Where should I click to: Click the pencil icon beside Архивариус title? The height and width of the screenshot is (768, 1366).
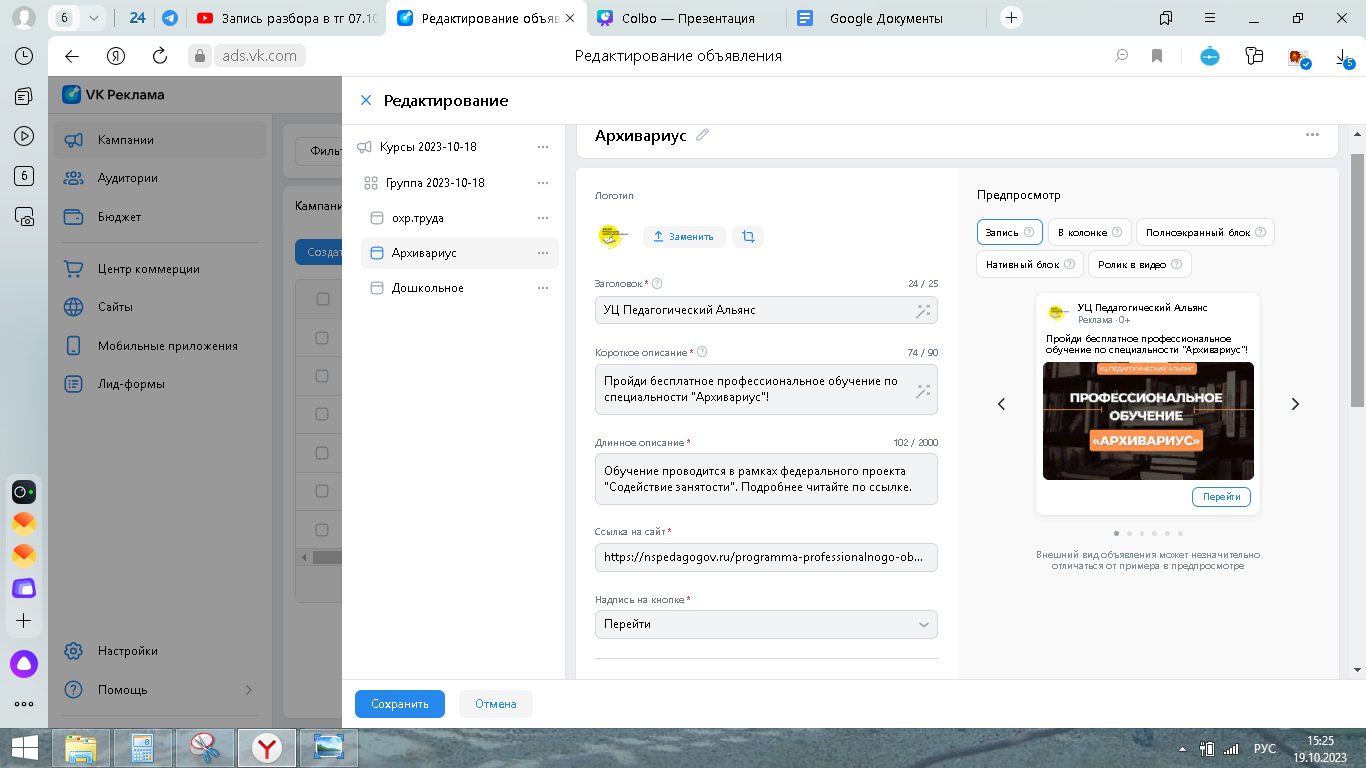coord(702,135)
